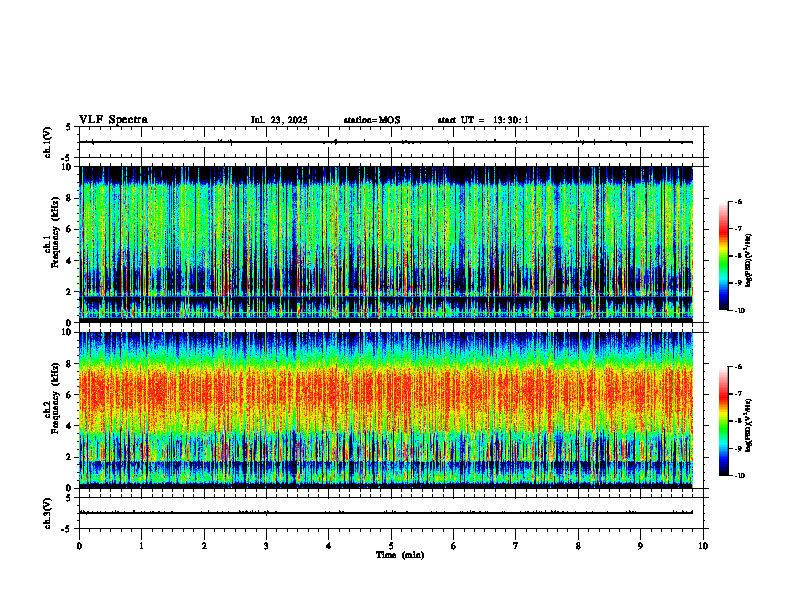Click time axis tick label 2
This screenshot has width=792, height=612.
(204, 546)
